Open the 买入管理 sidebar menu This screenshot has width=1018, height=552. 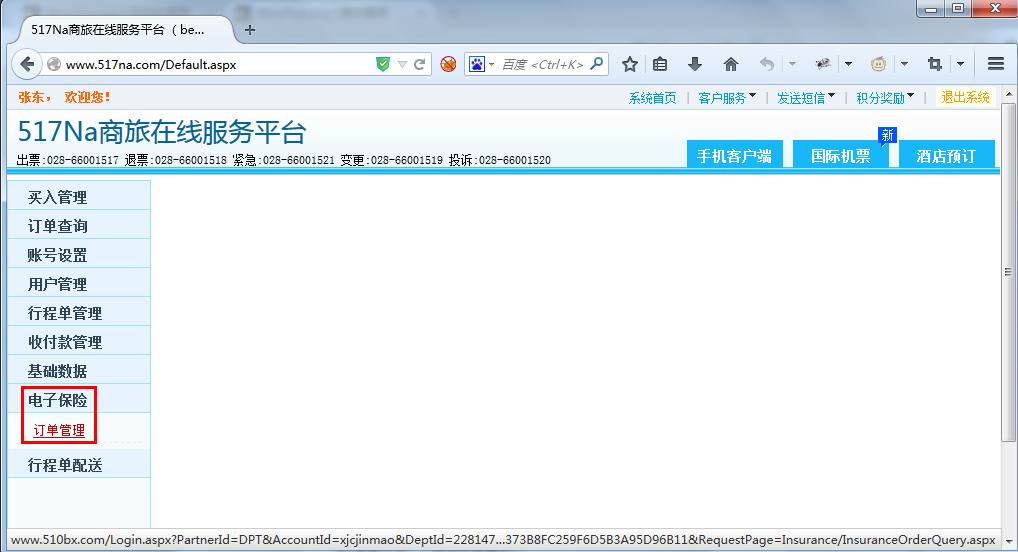pos(79,197)
